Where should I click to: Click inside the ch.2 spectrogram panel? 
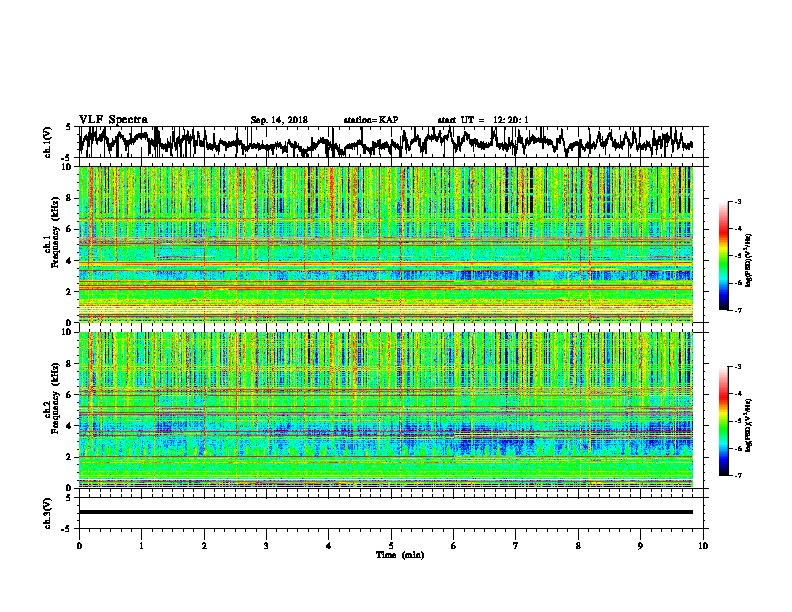[385, 410]
